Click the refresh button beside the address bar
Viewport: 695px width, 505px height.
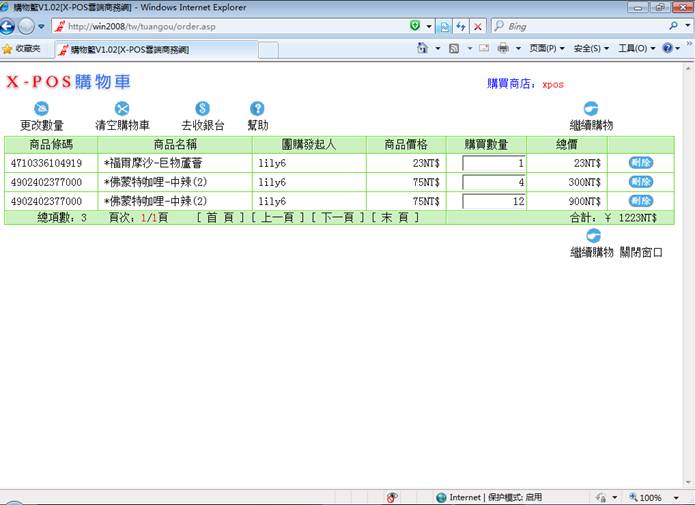461,27
